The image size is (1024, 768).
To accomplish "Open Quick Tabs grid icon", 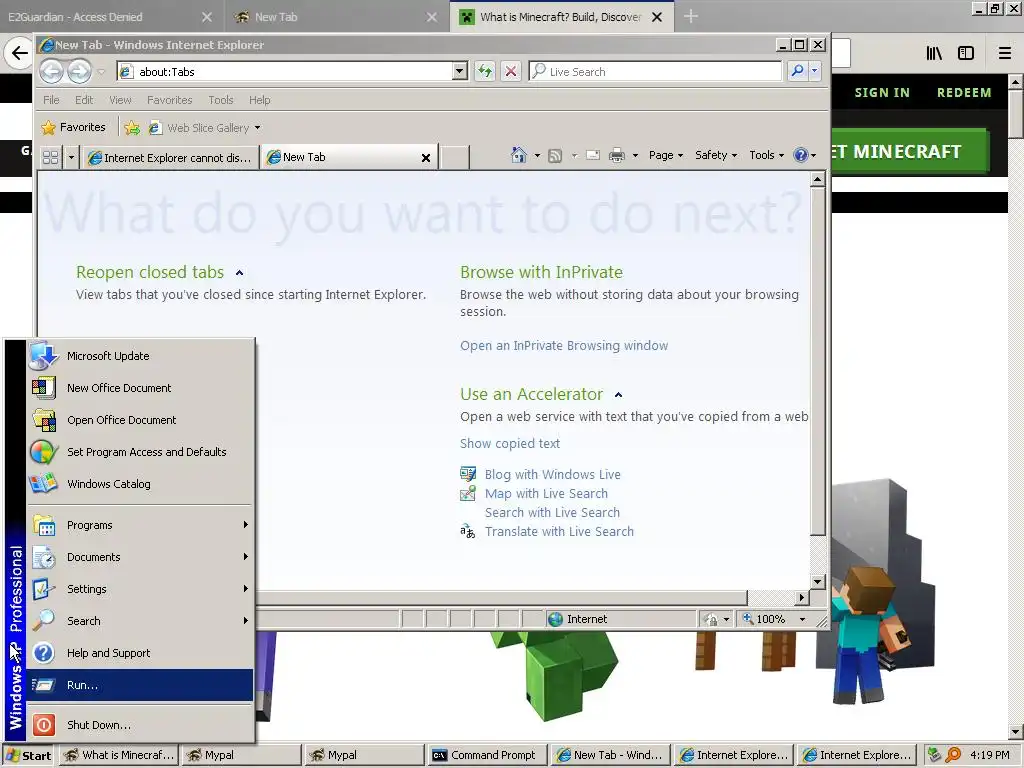I will (50, 157).
